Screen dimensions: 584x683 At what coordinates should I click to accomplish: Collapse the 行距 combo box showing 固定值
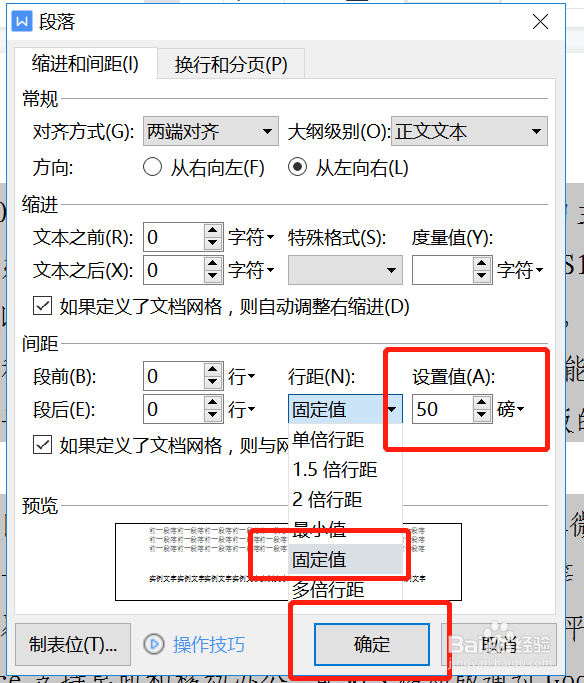(345, 409)
